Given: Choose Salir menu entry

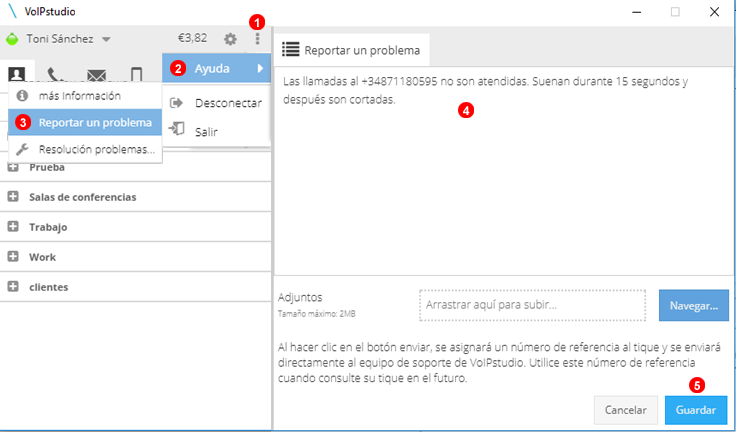Looking at the screenshot, I should (x=216, y=131).
